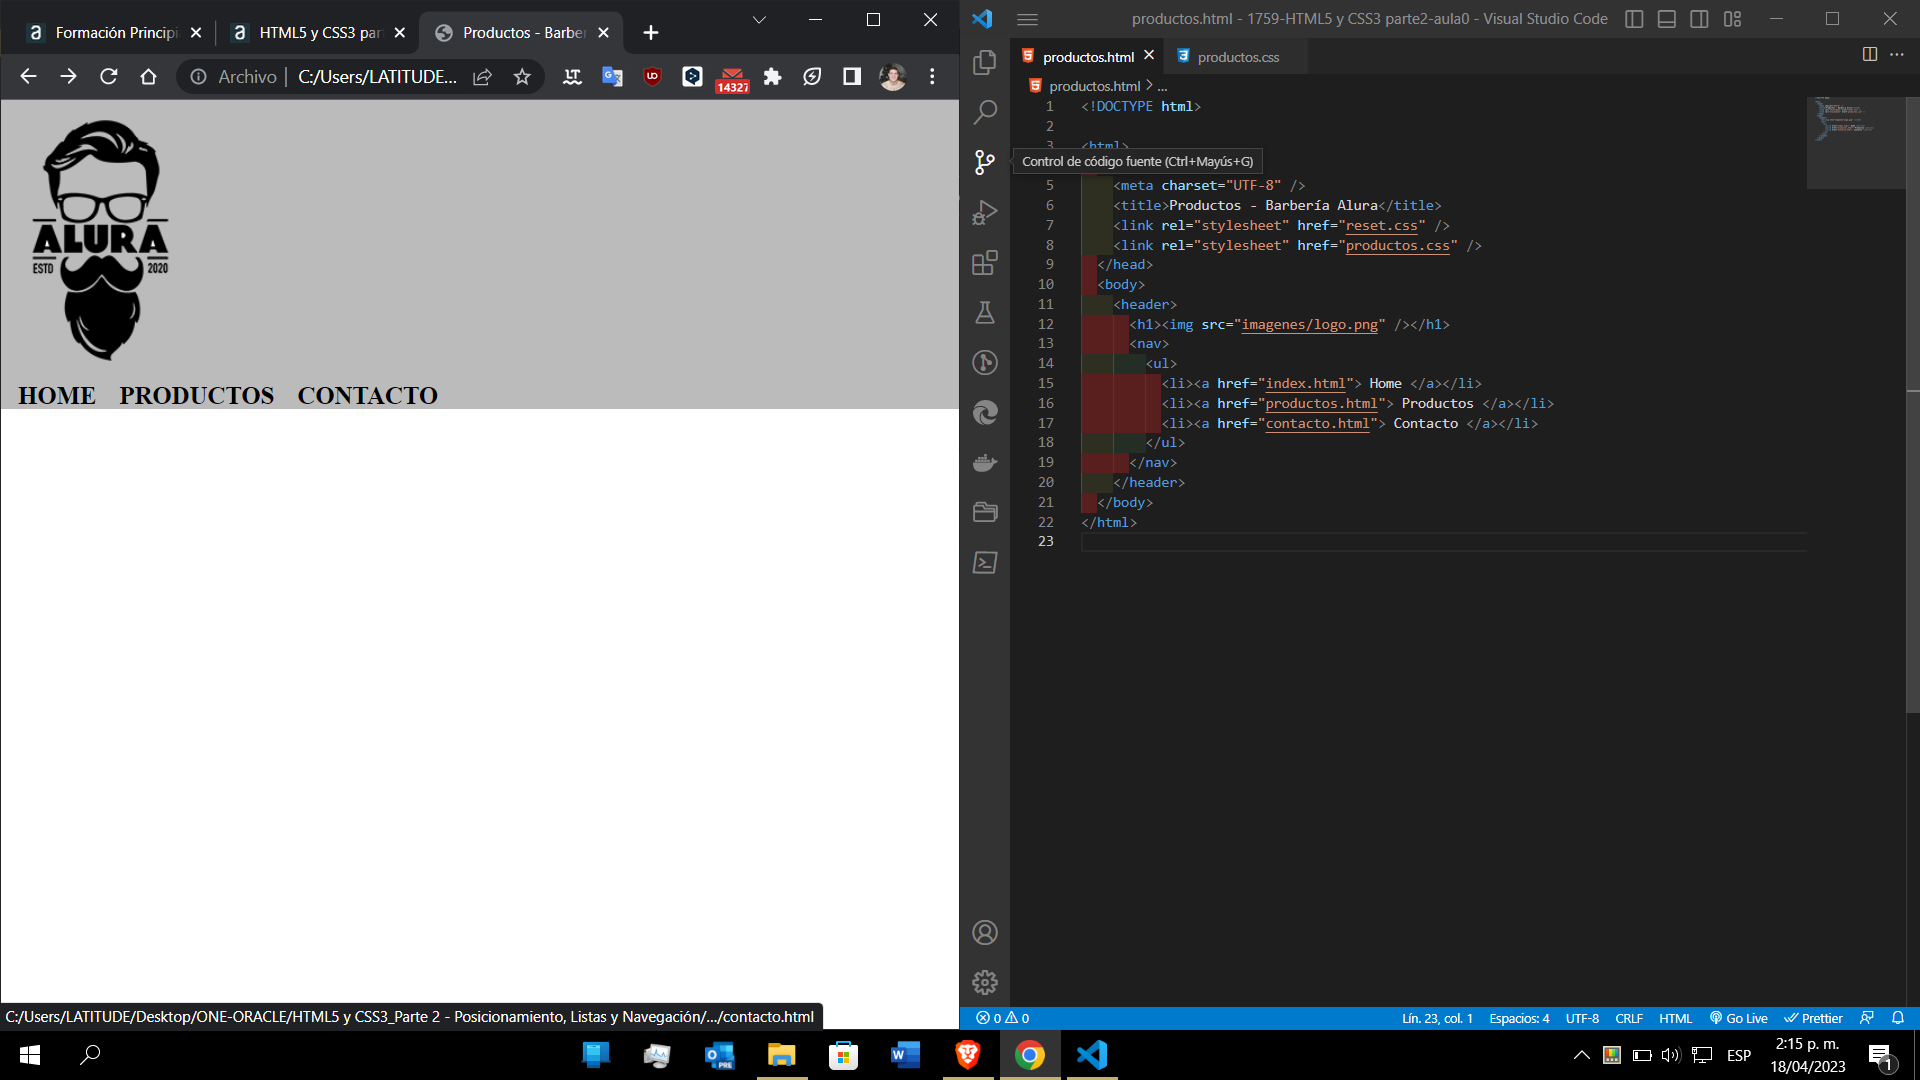Open the project folders view icon
Viewport: 1920px width, 1080px height.
(985, 512)
